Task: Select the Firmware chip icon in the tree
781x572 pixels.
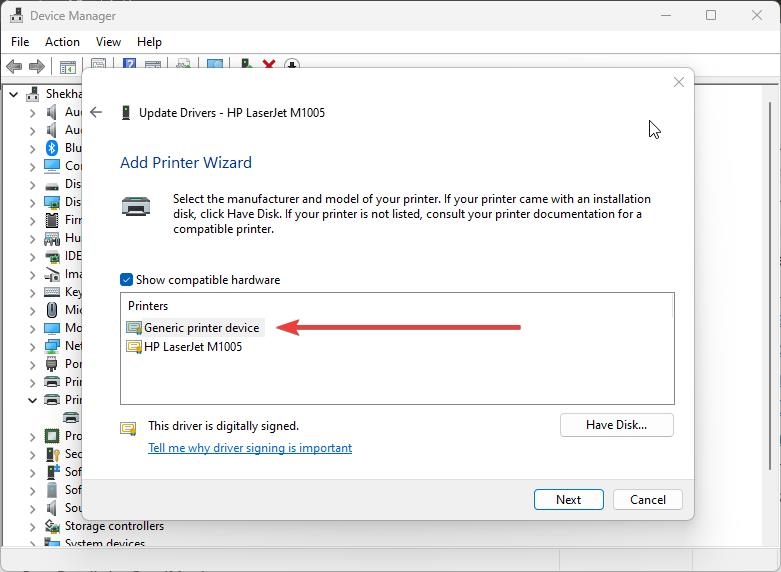Action: pos(52,220)
